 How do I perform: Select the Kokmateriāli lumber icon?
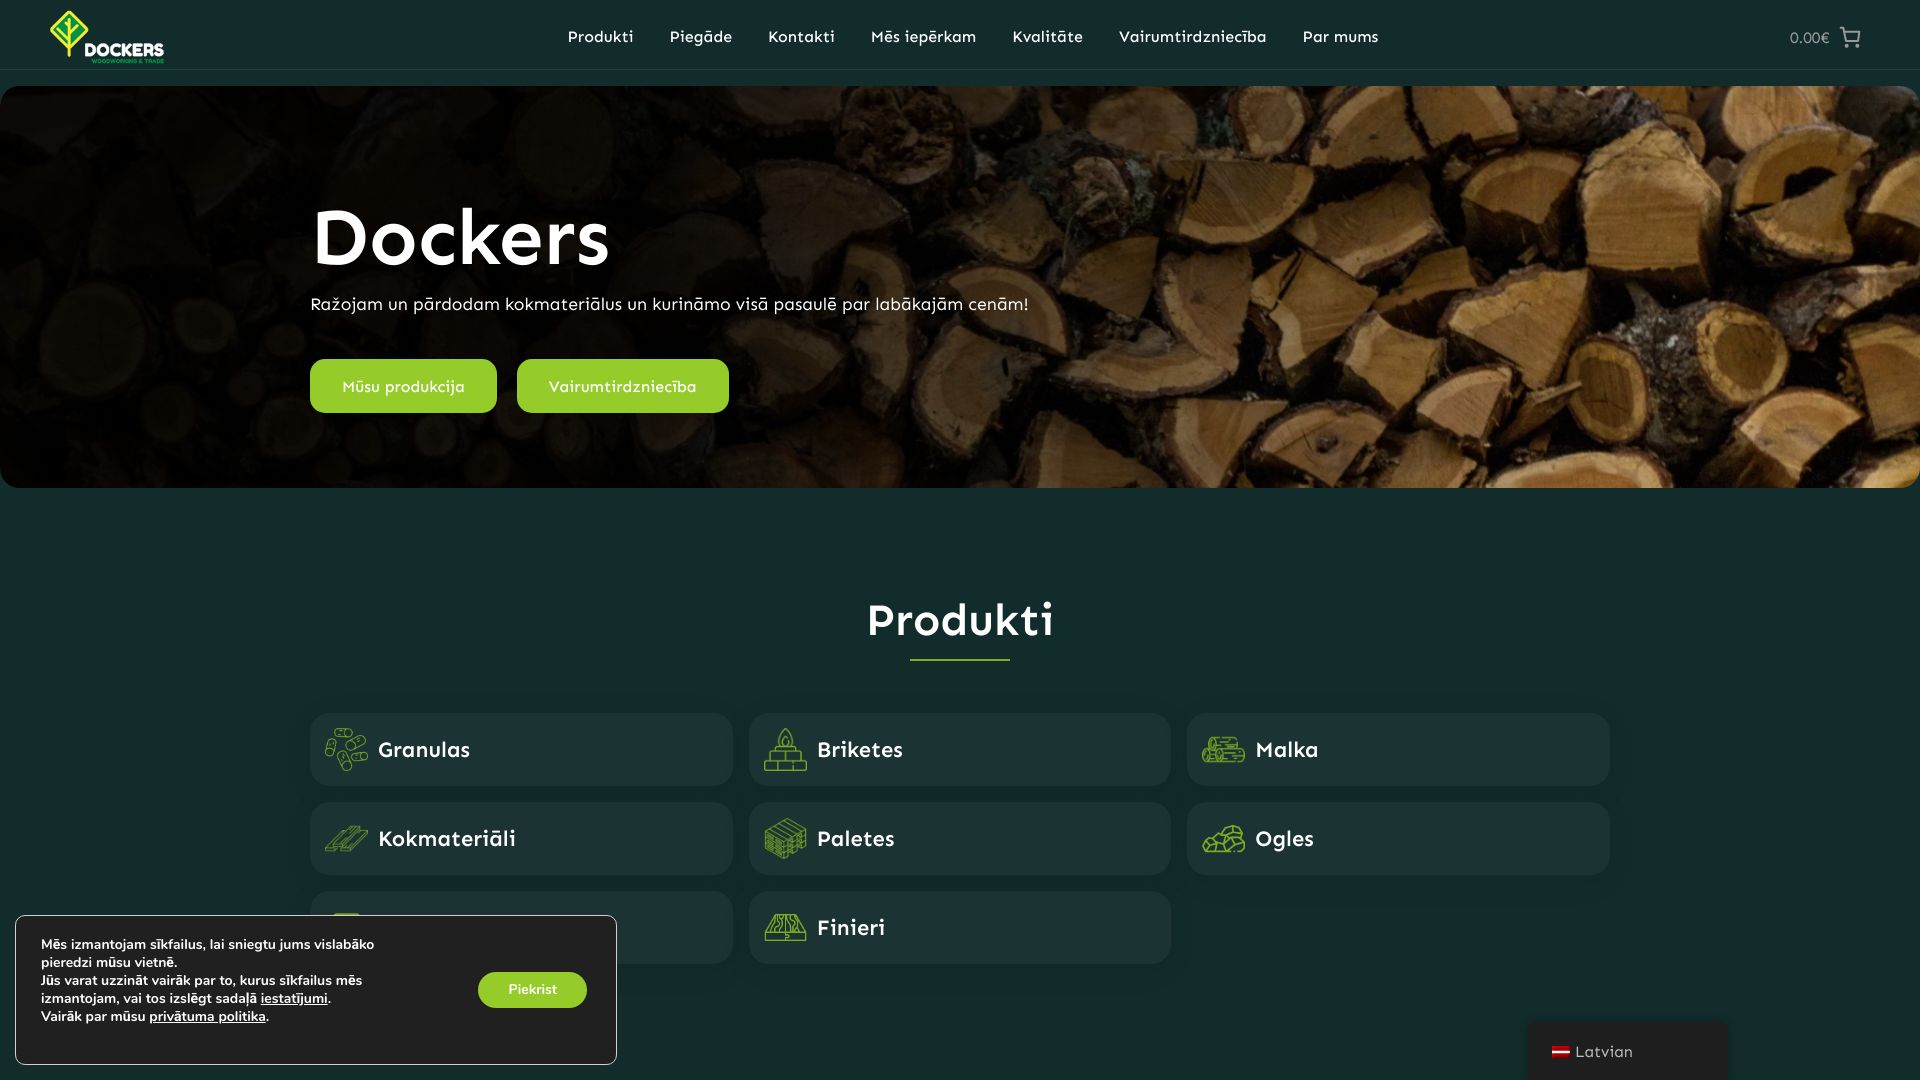pos(346,838)
